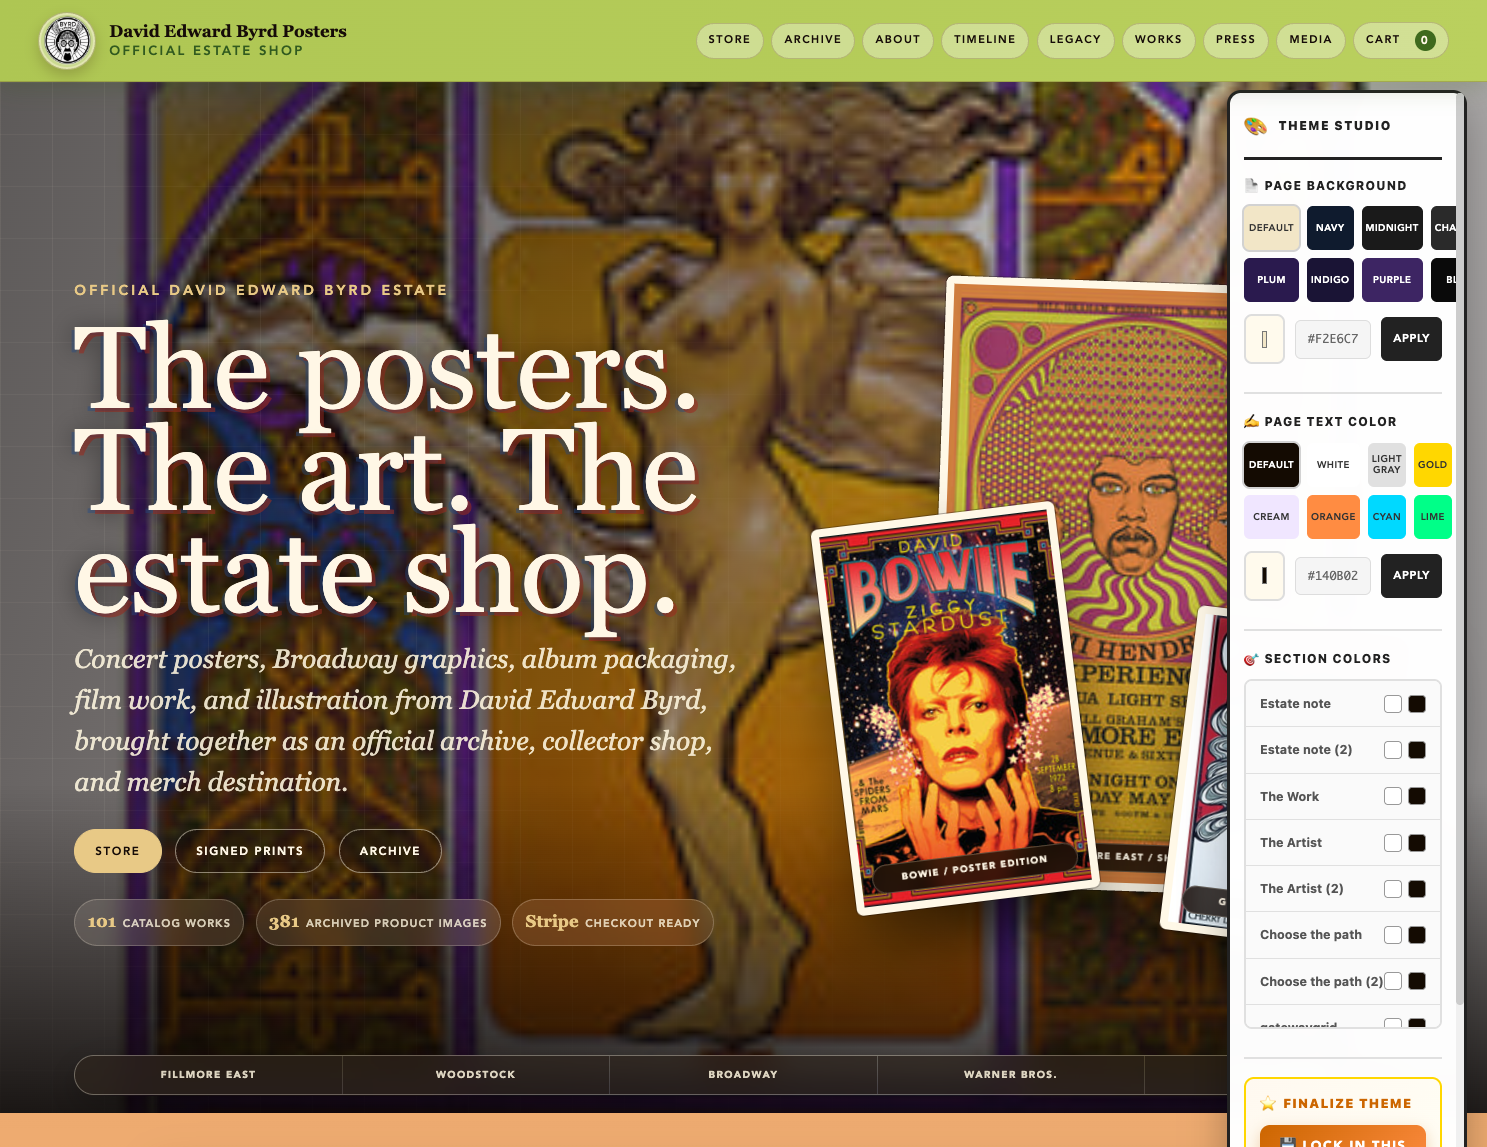Click the Byrd circular logo in header
1487x1147 pixels.
67,41
